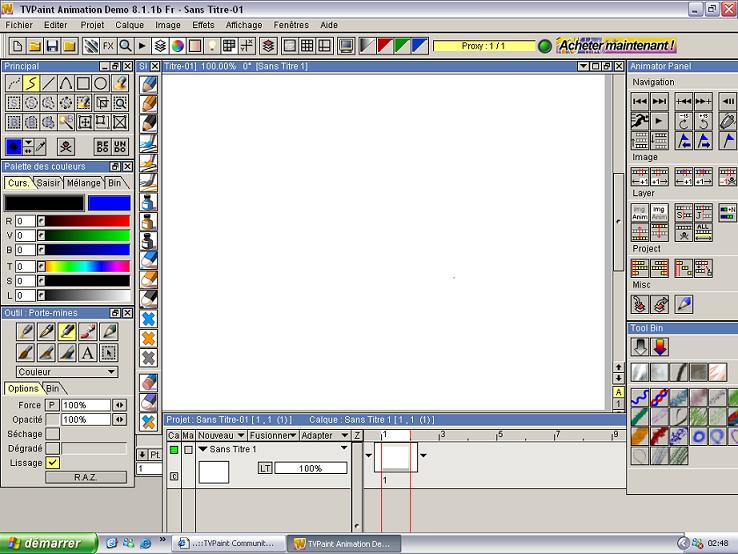The height and width of the screenshot is (554, 738).
Task: Click the blue color swatch in palette
Action: [x=109, y=203]
